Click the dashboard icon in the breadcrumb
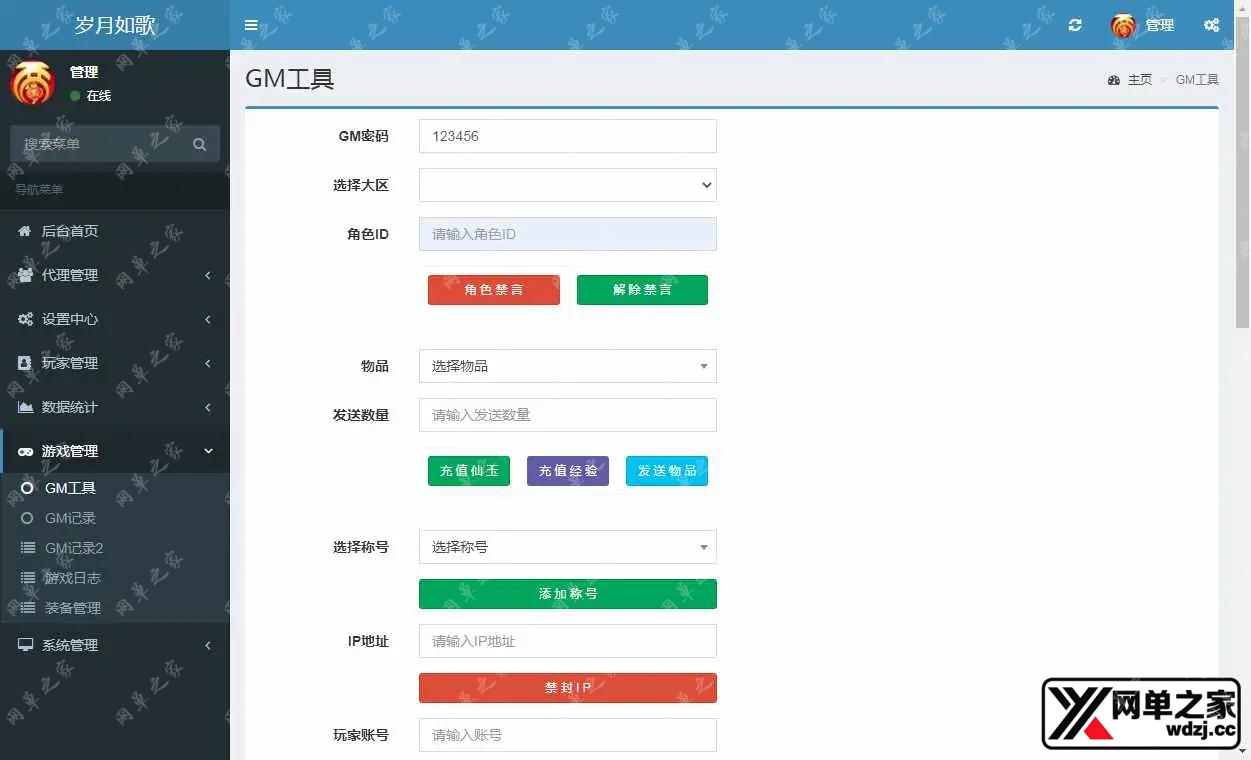The width and height of the screenshot is (1251, 760). [x=1113, y=80]
